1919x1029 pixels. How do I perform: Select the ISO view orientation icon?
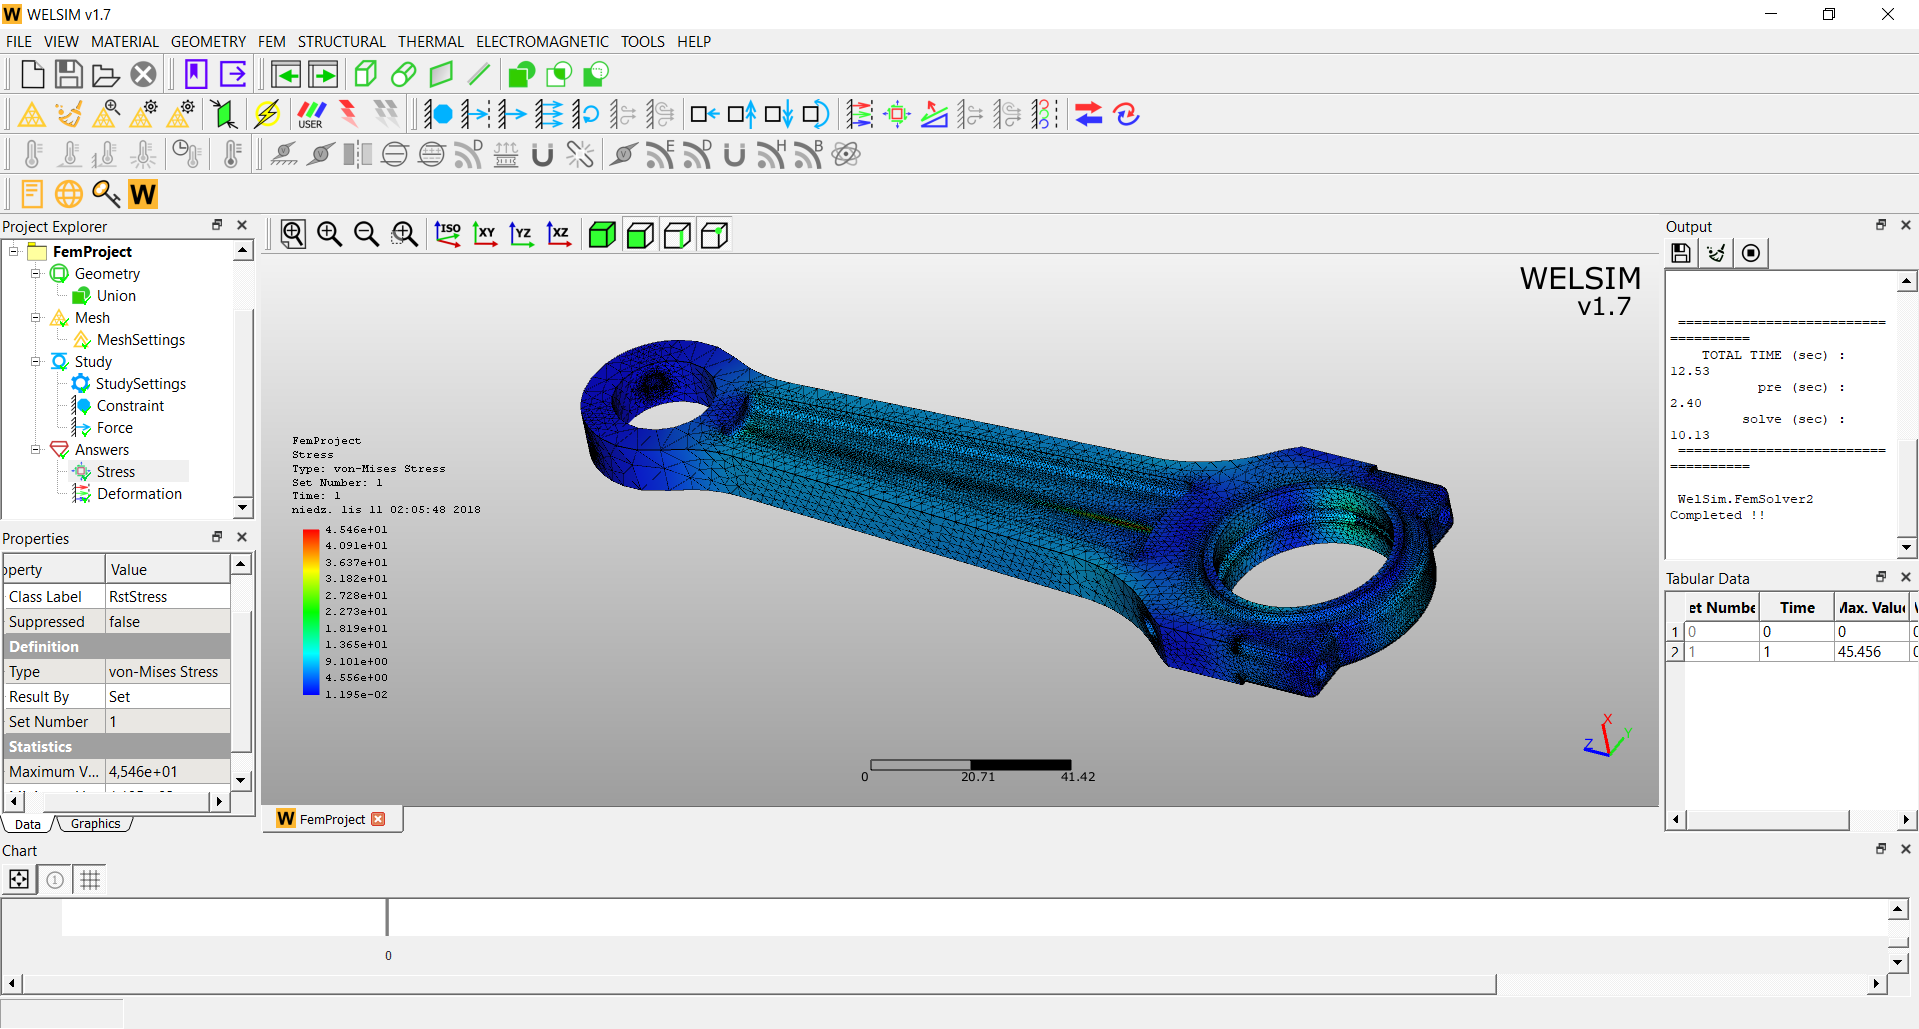447,235
